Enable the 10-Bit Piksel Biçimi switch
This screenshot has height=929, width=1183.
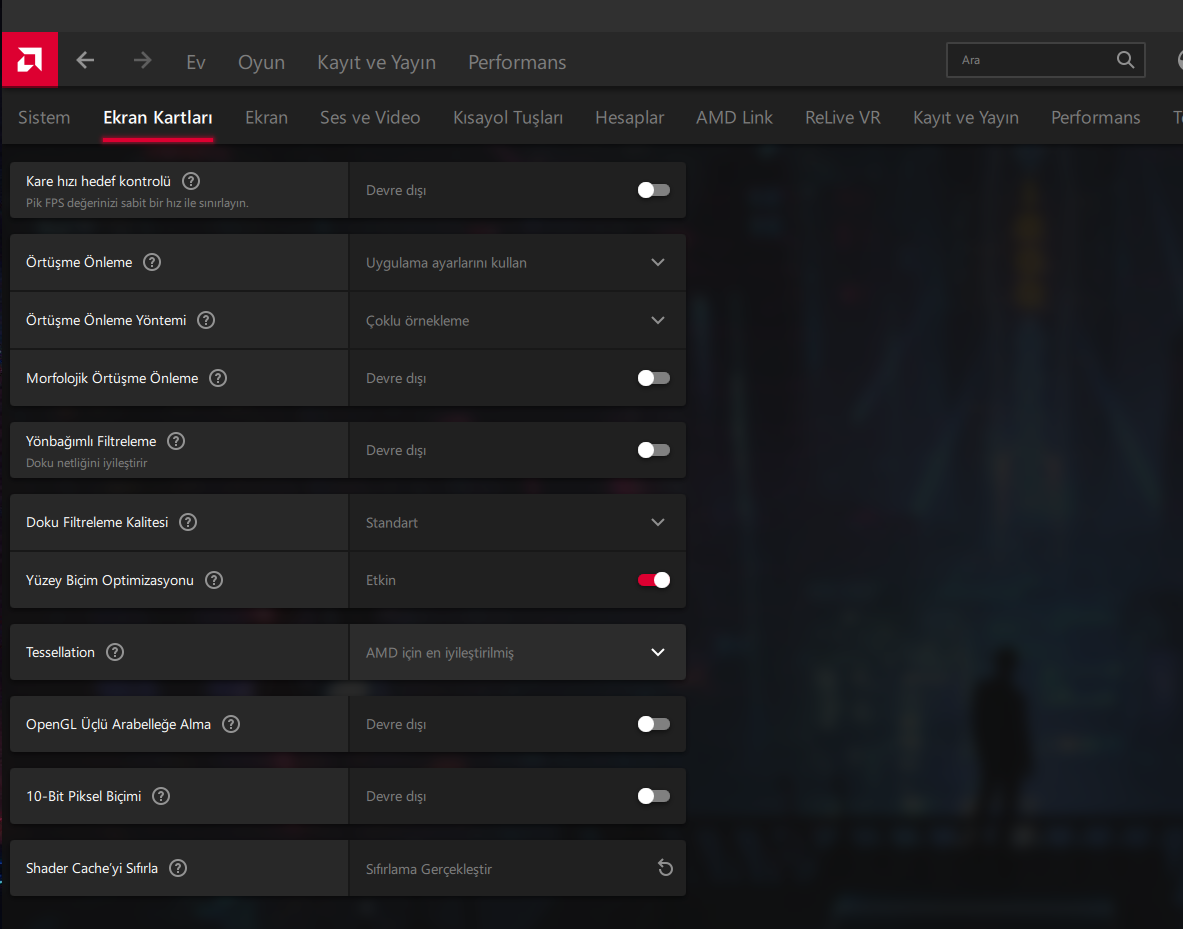coord(653,796)
